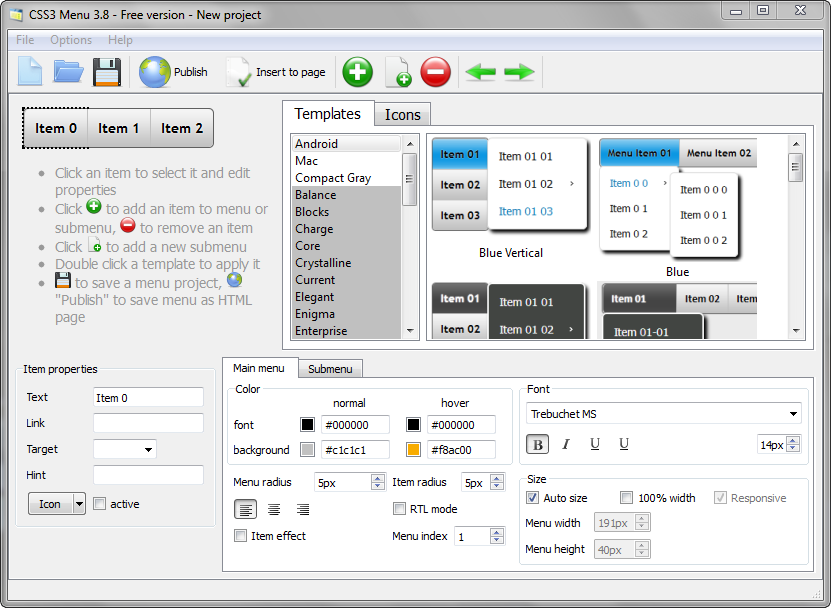This screenshot has height=608, width=831.
Task: Pick the orange hover background color swatch
Action: coord(413,450)
